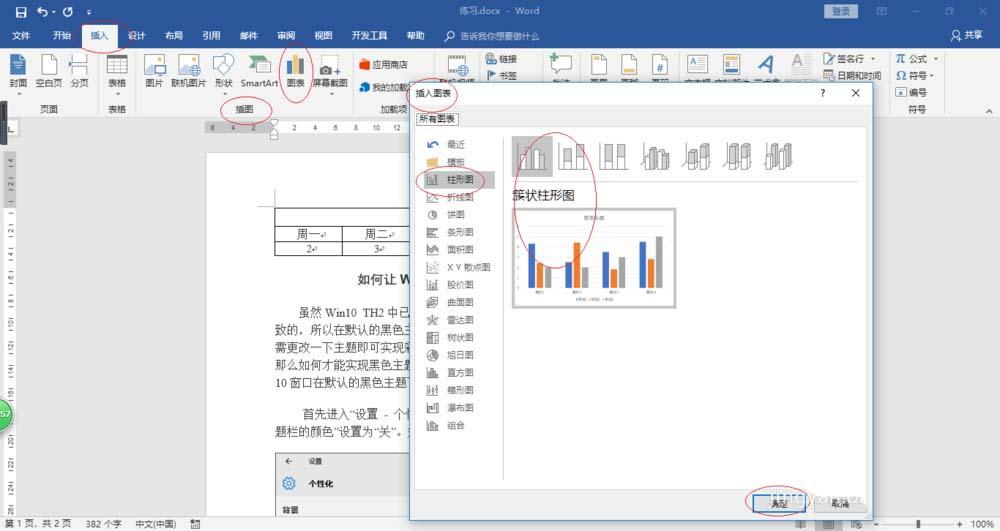Expand the 公式 equation dropdown

point(936,59)
